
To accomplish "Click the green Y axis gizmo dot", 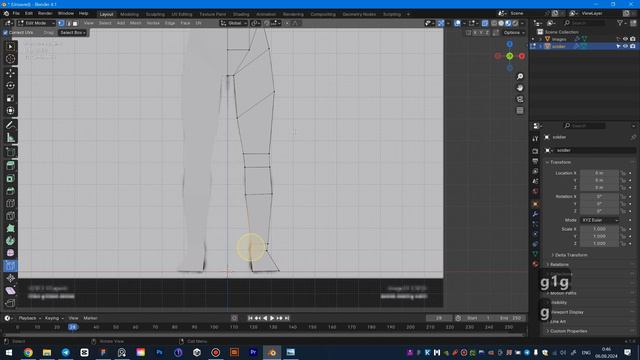I will click(510, 56).
